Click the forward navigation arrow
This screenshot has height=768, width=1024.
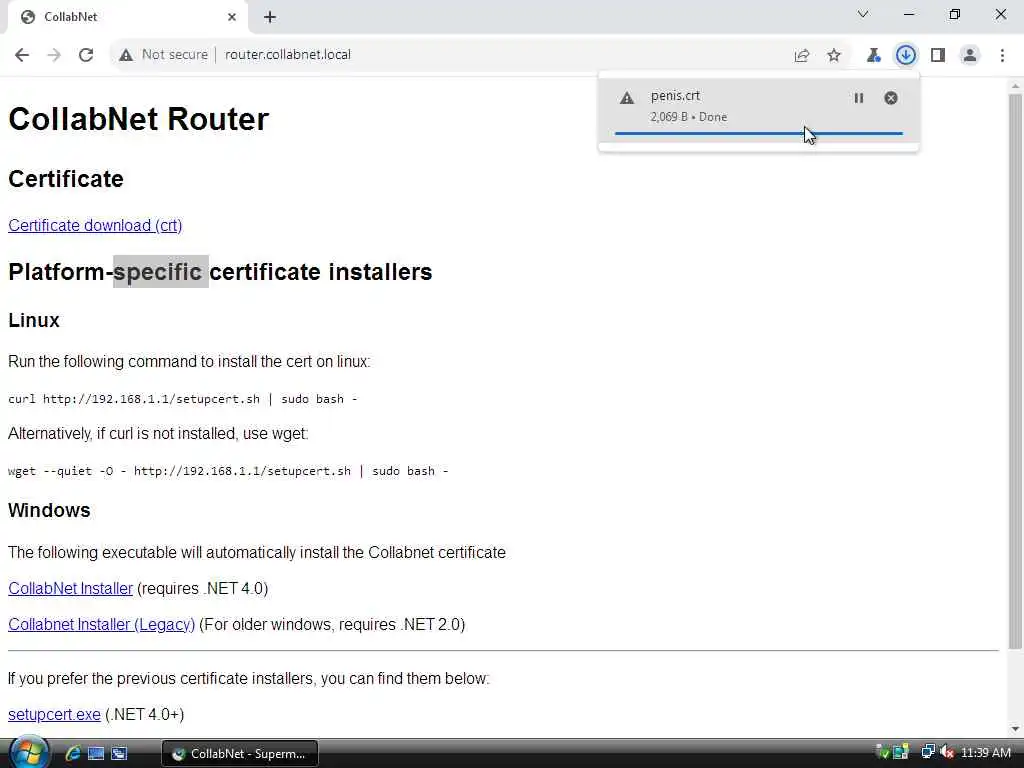[x=54, y=55]
